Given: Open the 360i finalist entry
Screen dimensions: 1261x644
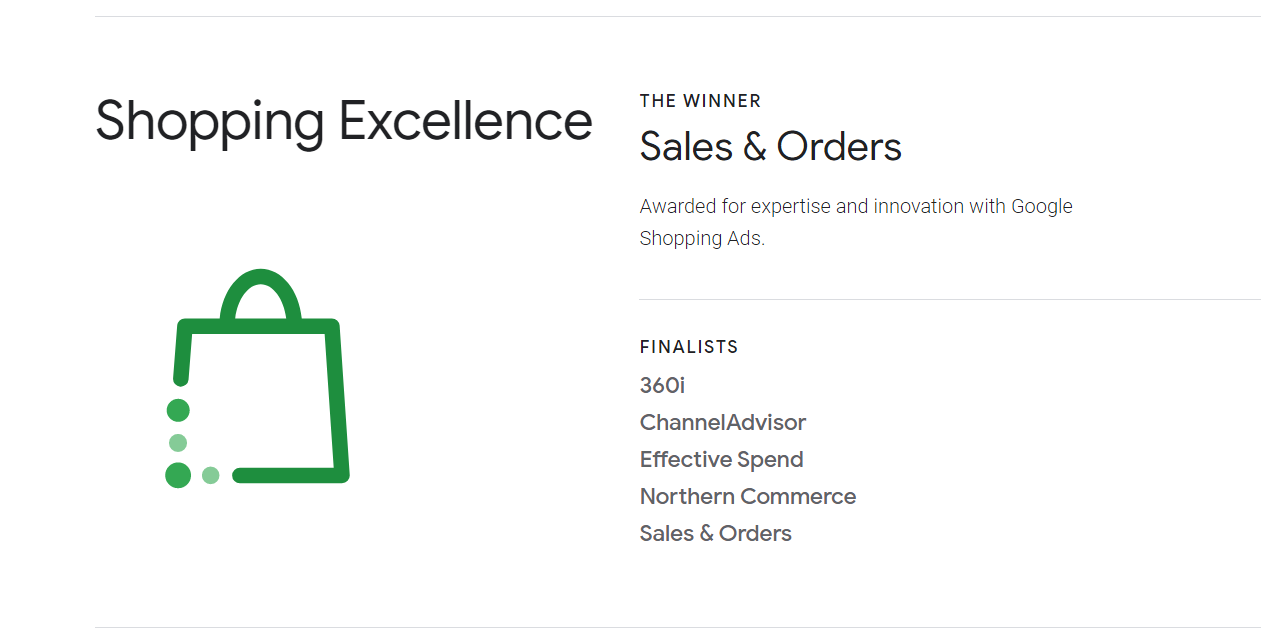Looking at the screenshot, I should (662, 385).
